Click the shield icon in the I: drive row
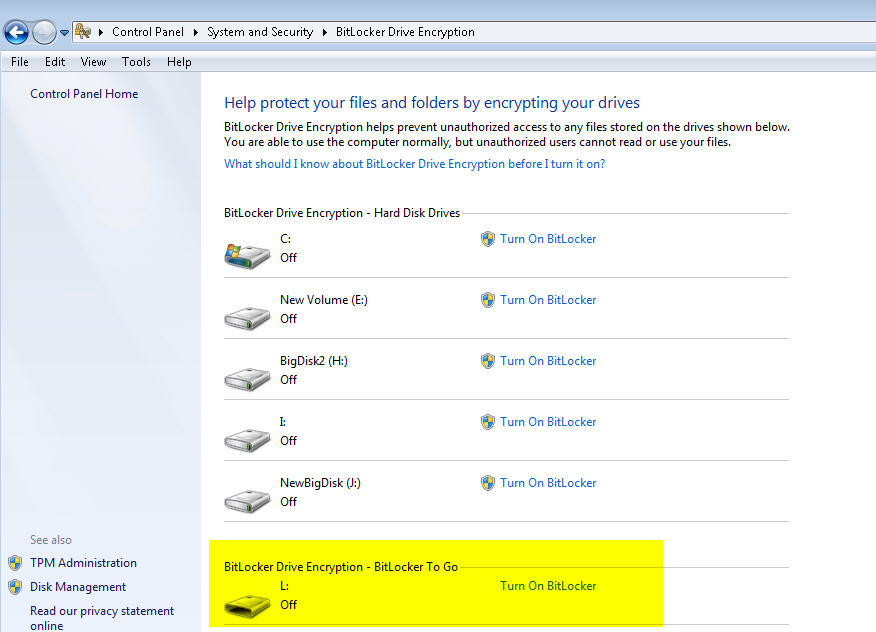Image resolution: width=876 pixels, height=632 pixels. coord(488,422)
